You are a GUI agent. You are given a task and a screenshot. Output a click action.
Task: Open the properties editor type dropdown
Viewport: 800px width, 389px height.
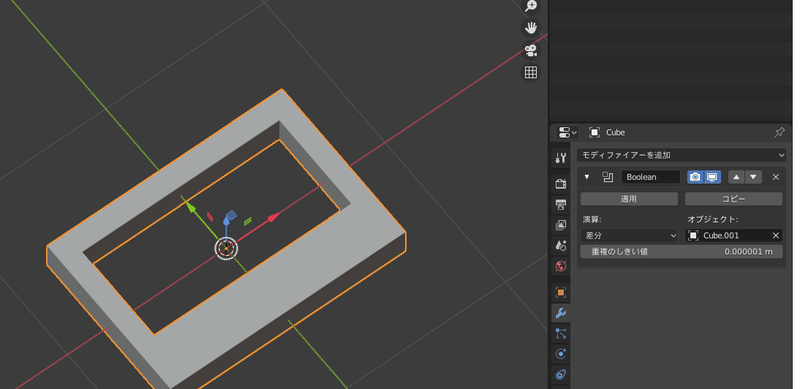(x=567, y=133)
